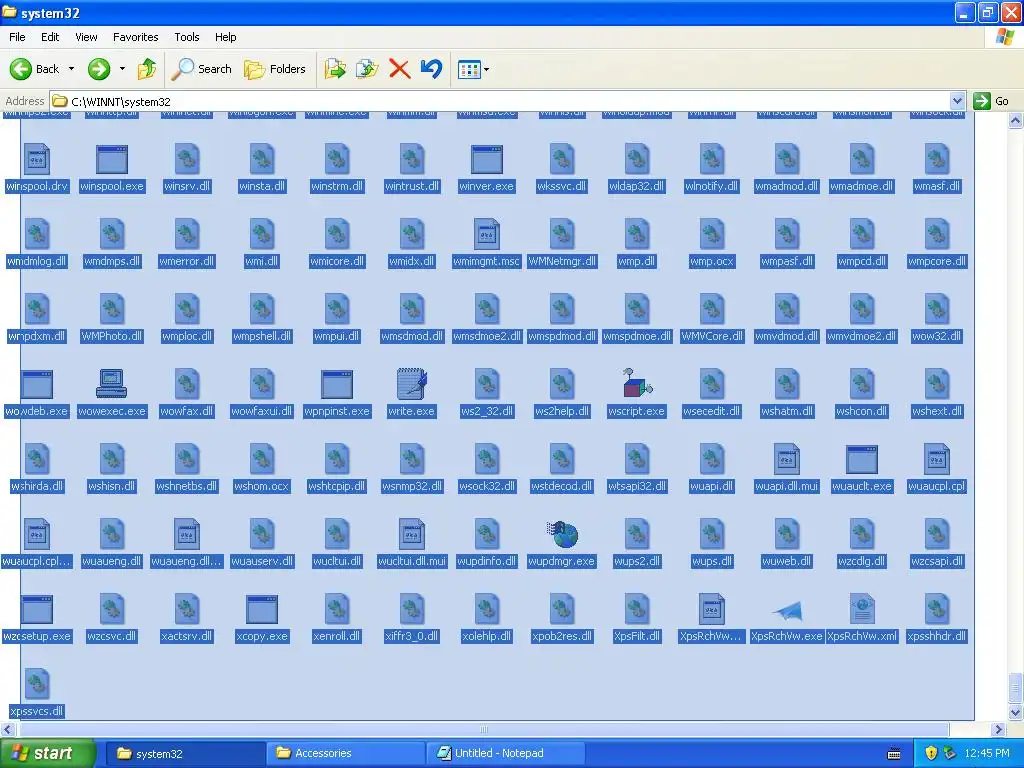Click the horizontal scrollbar thumb
1024x768 pixels.
click(484, 729)
